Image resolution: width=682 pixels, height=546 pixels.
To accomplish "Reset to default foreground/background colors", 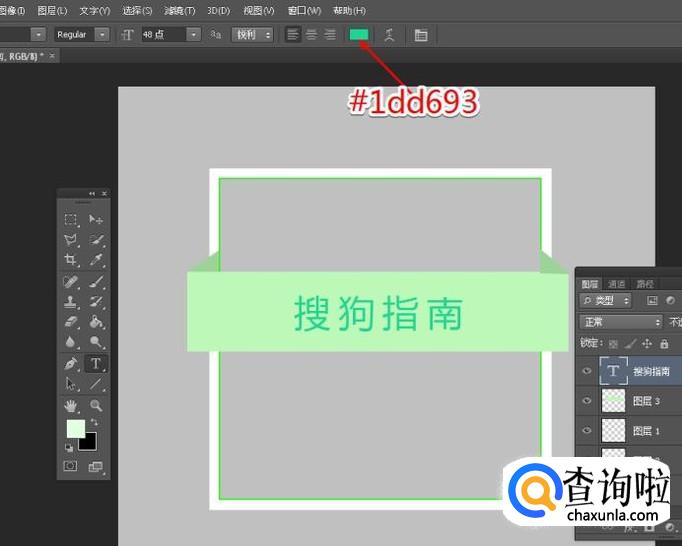I will tap(69, 447).
